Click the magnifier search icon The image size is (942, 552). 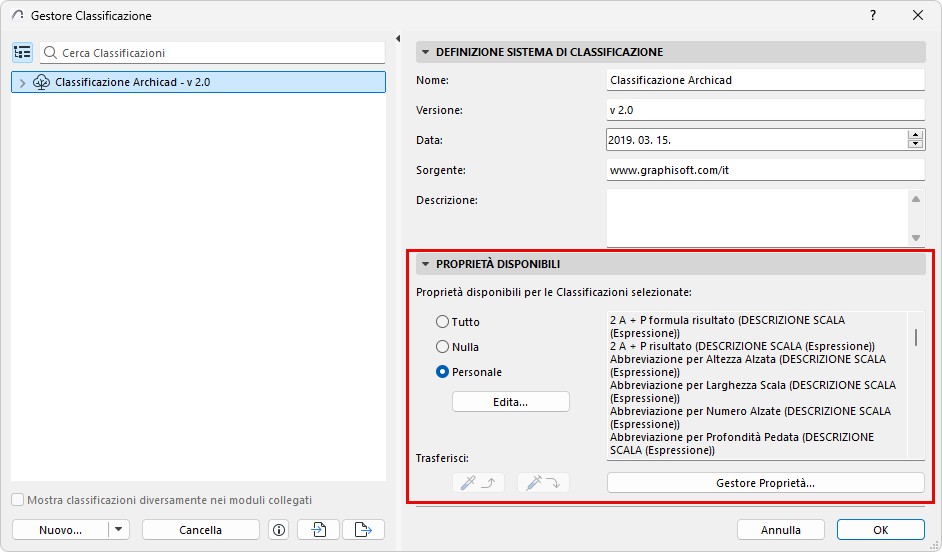pyautogui.click(x=51, y=53)
